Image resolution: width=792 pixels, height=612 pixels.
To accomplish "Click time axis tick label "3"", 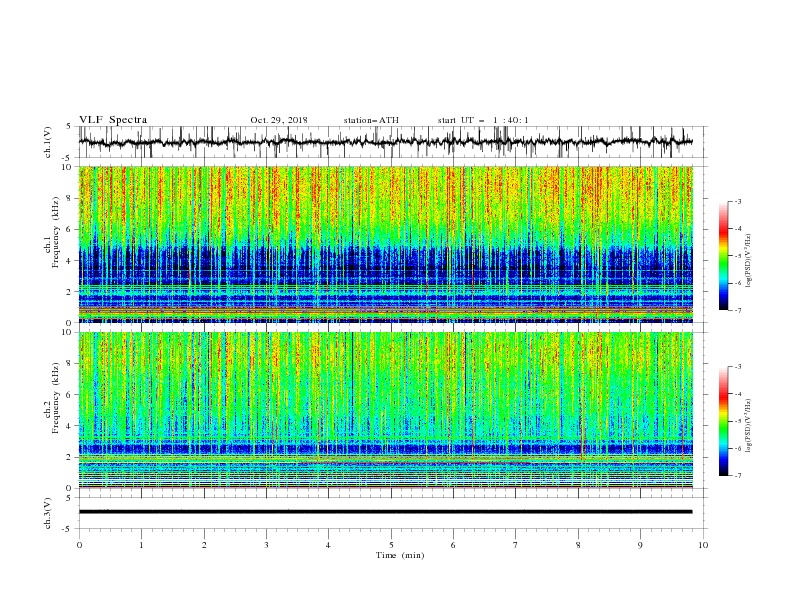I will point(266,545).
